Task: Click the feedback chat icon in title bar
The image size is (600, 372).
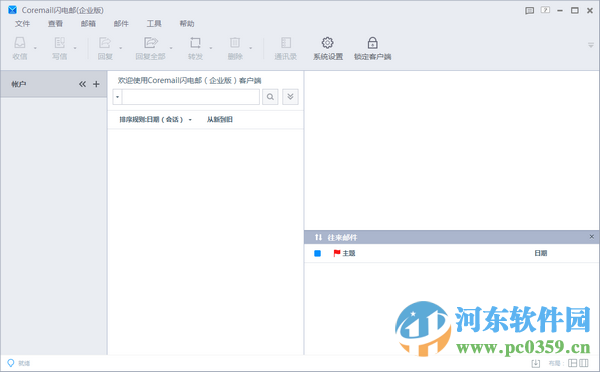Action: (530, 10)
